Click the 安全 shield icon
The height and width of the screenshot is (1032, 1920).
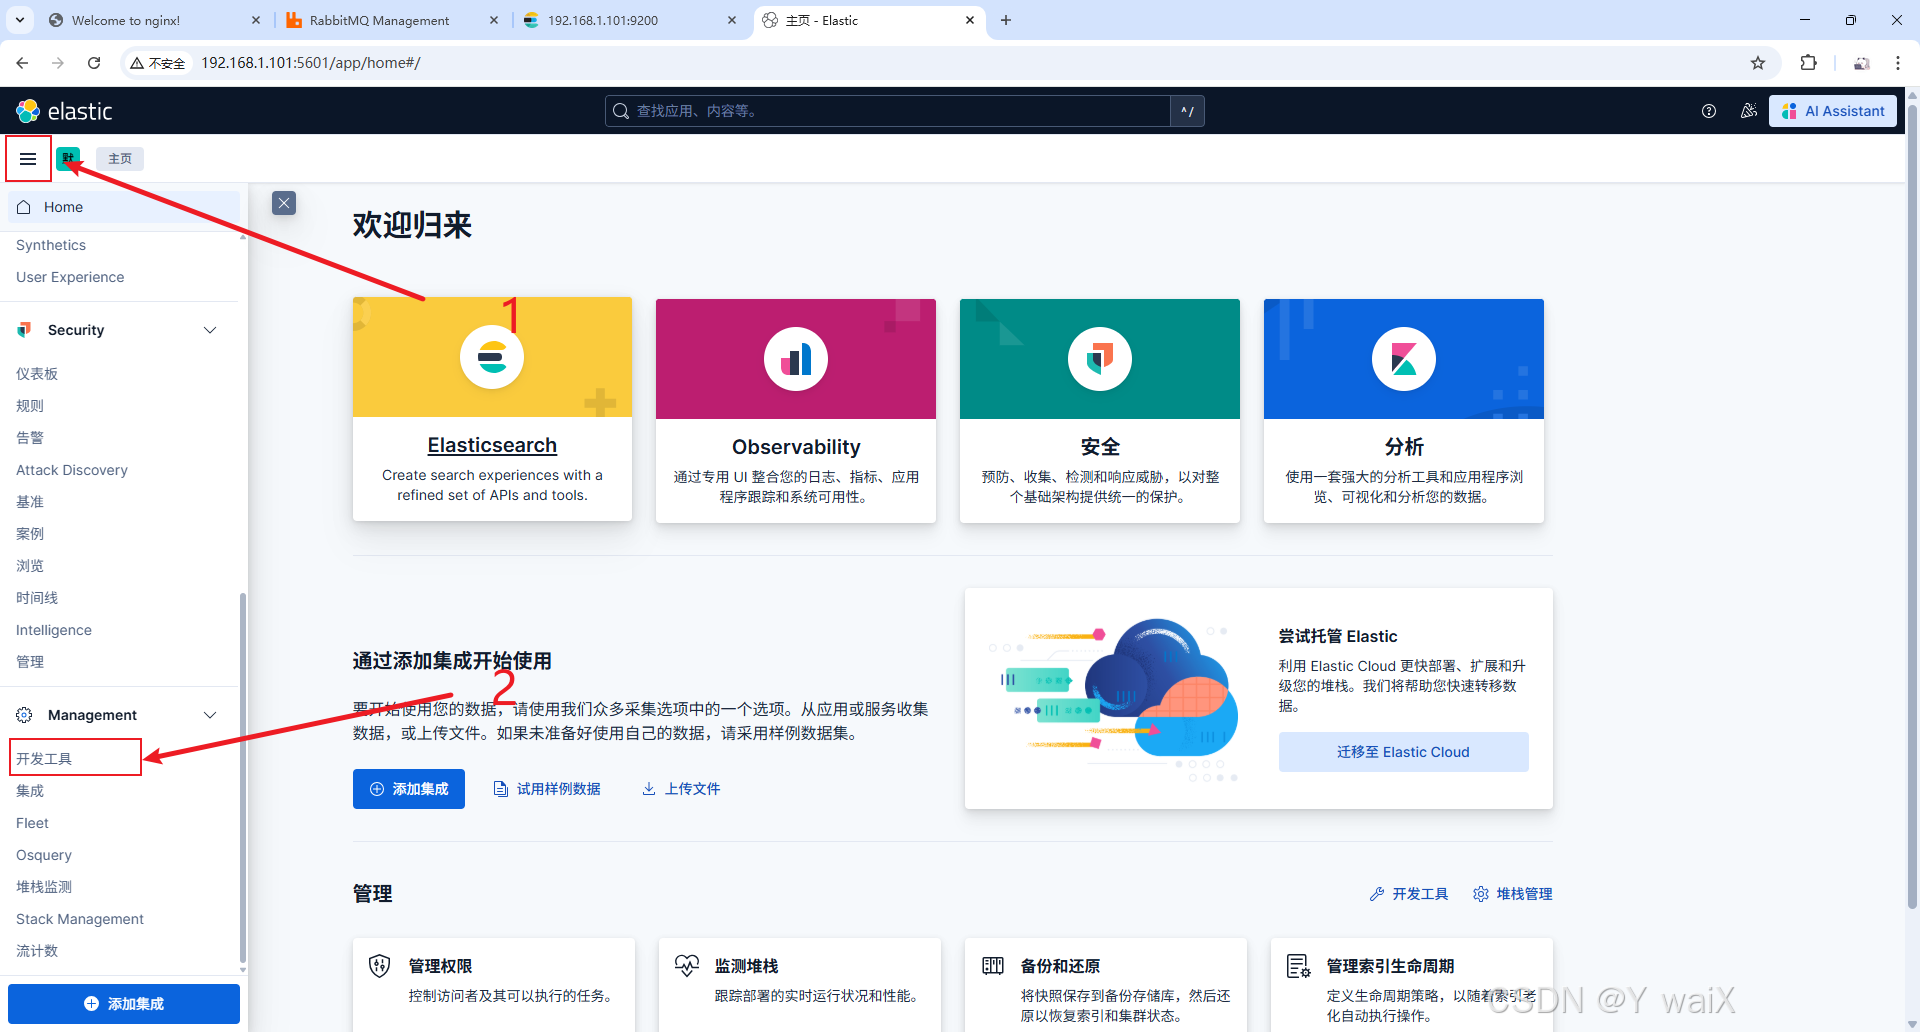(1100, 359)
